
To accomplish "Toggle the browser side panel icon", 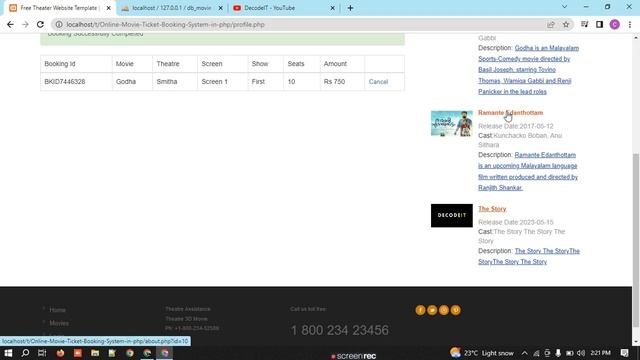I will (599, 24).
